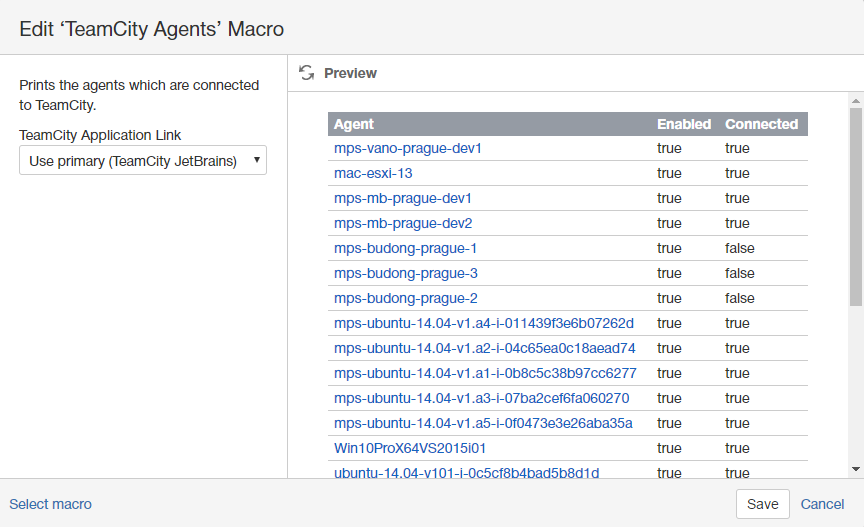This screenshot has height=527, width=864.
Task: Open the TeamCity Application Link dropdown
Action: 143,160
